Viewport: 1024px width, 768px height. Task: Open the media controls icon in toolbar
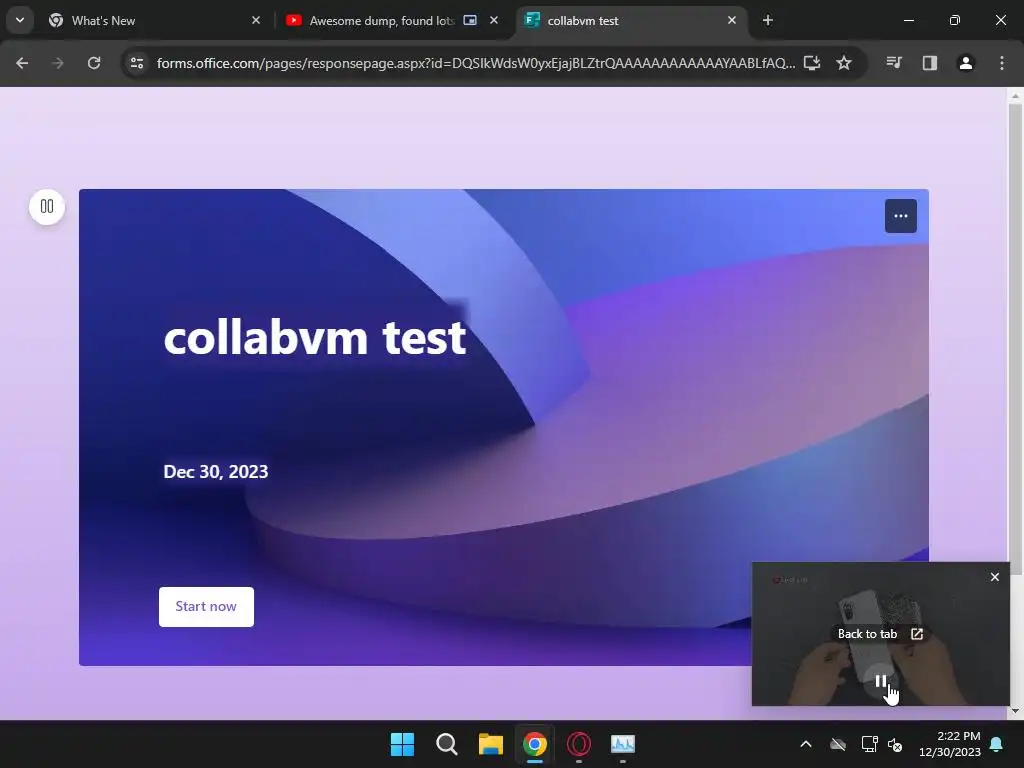pos(894,63)
